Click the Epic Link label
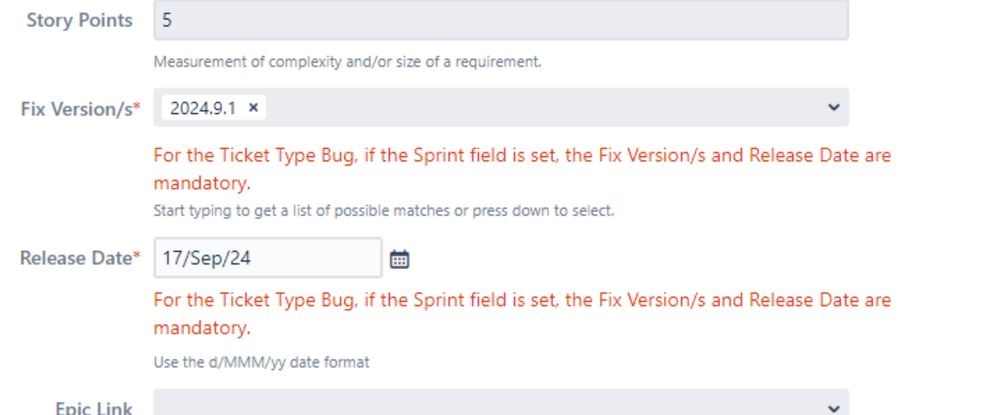999x415 pixels. 94,408
